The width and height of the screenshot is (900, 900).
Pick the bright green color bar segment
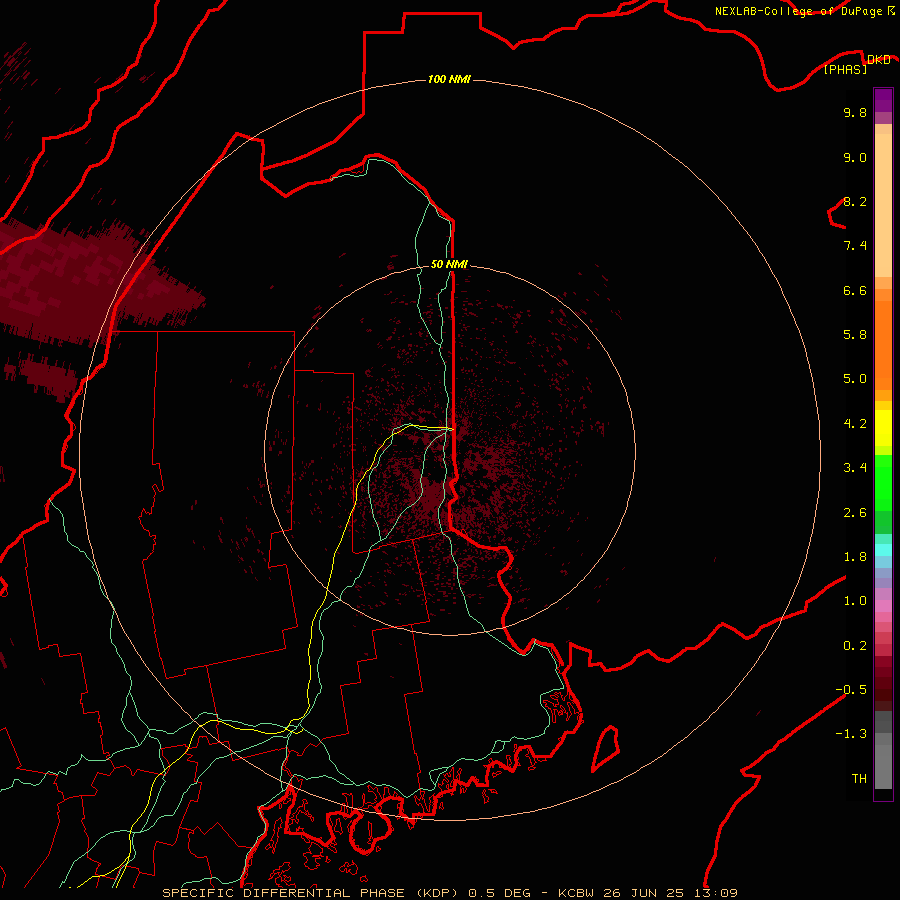pos(883,482)
